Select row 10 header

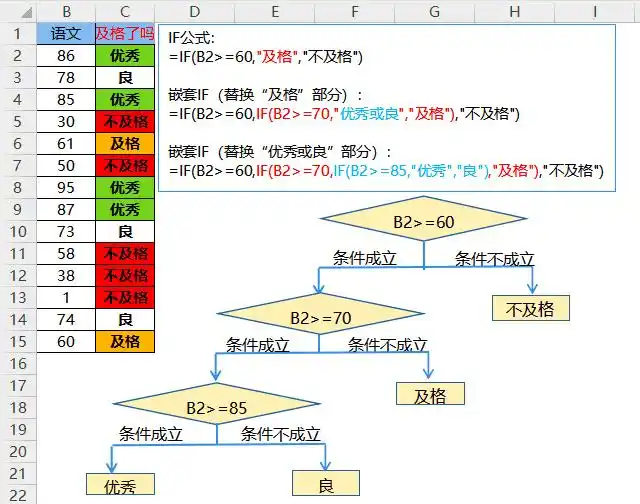tap(18, 232)
